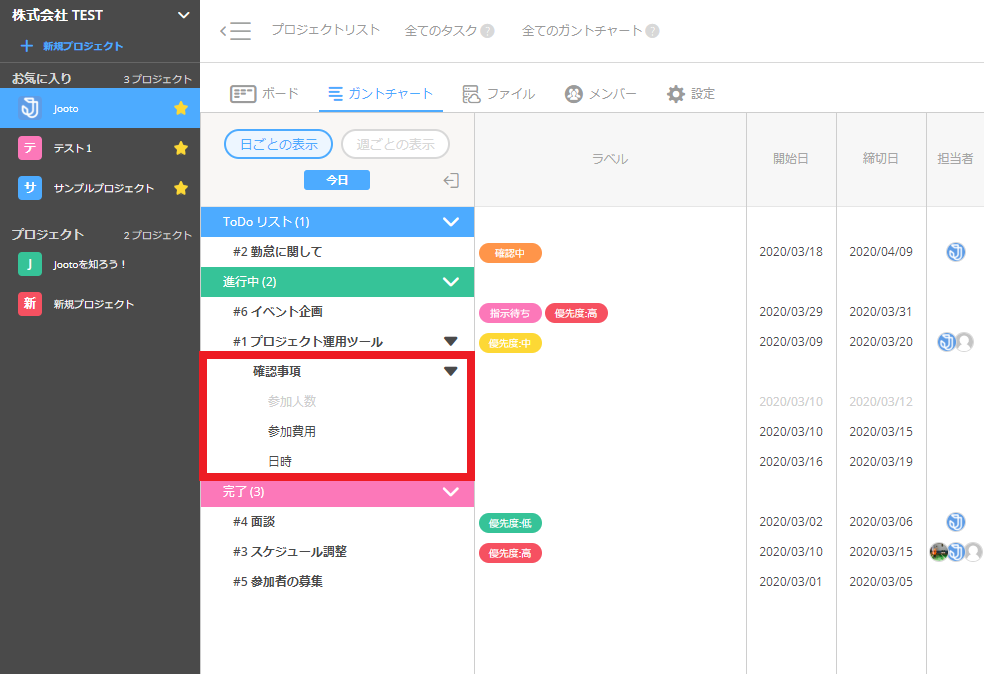Unstar the サンプルプロジェクト favorite
The height and width of the screenshot is (674, 984).
point(181,188)
